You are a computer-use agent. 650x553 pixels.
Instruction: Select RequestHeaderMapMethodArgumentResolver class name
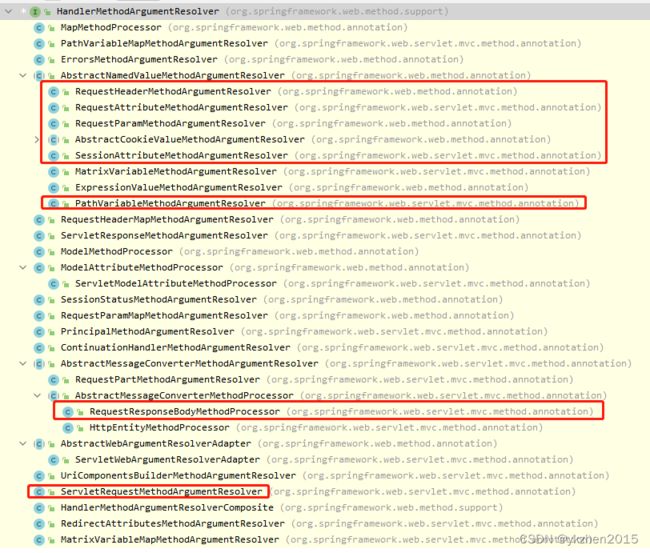[x=167, y=219]
